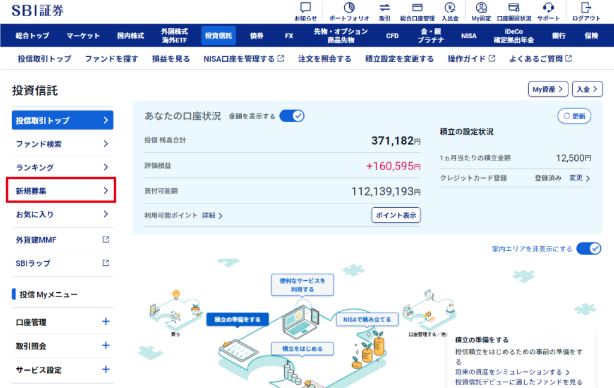Screen dimensions: 614x388
Task: Click 変更 next to クレジットカード登録
Action: pos(580,178)
